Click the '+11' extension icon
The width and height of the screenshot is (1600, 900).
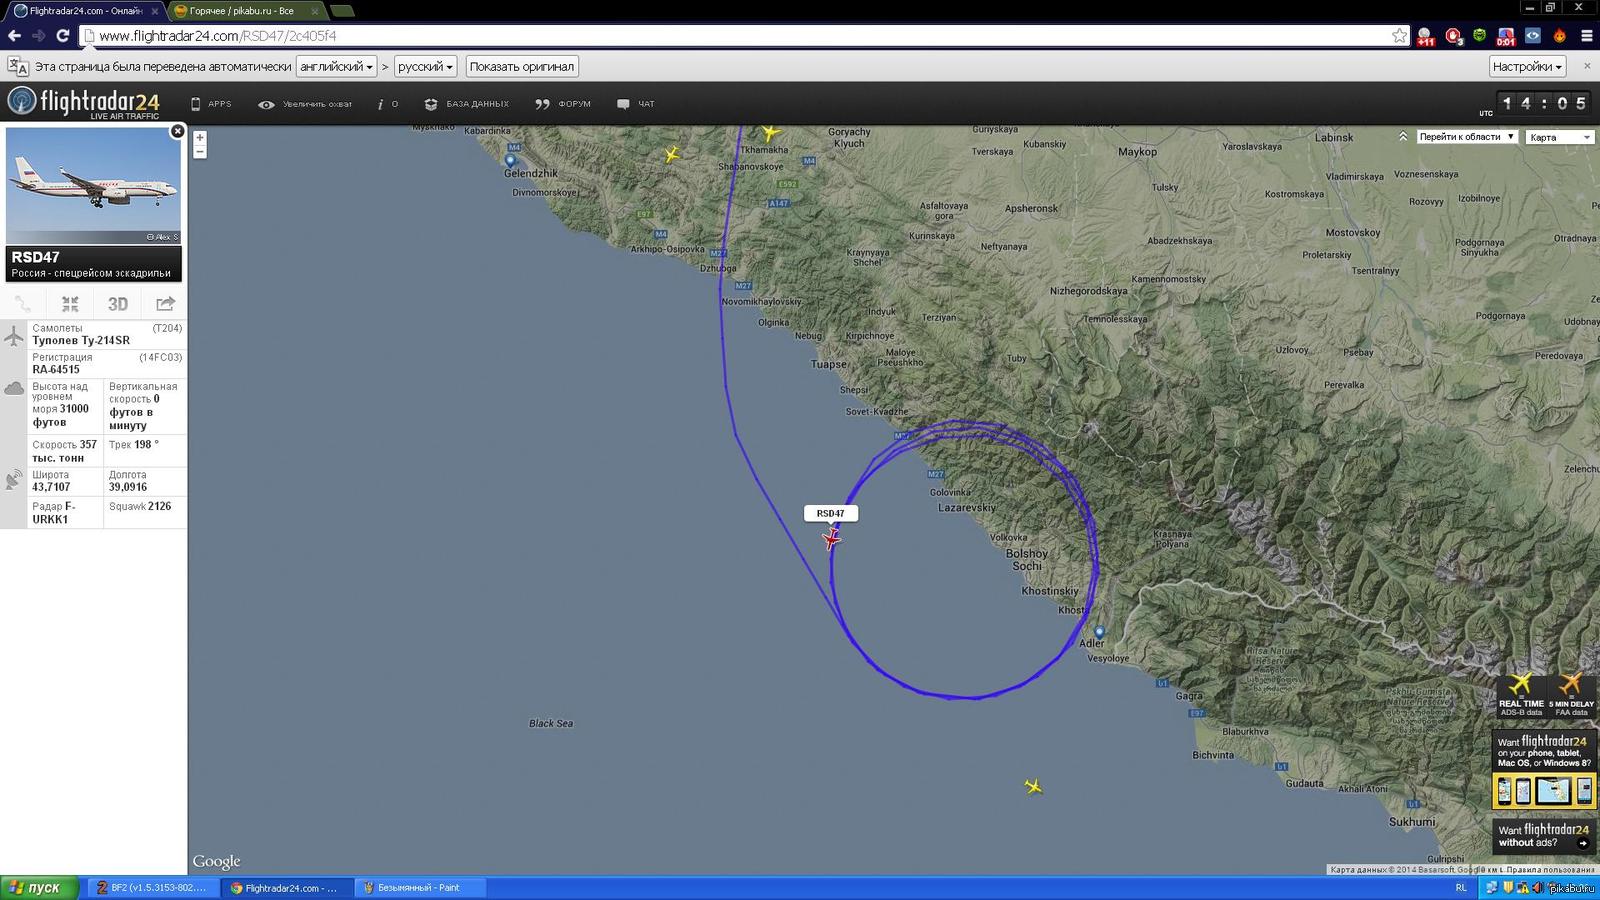[x=1426, y=37]
